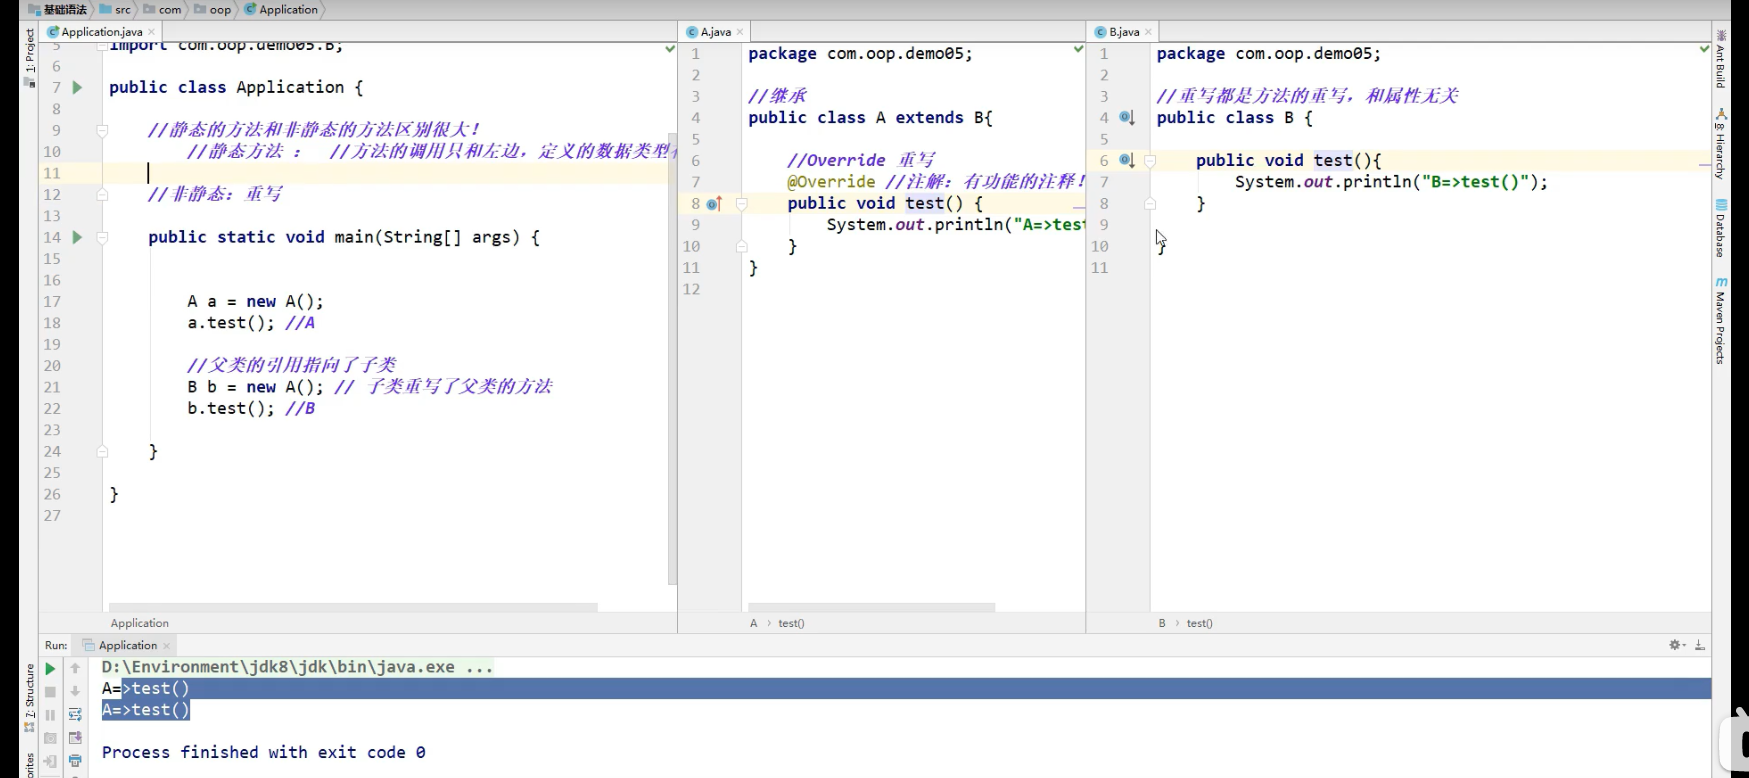Run main method from gutter arrow
This screenshot has width=1749, height=778.
77,237
